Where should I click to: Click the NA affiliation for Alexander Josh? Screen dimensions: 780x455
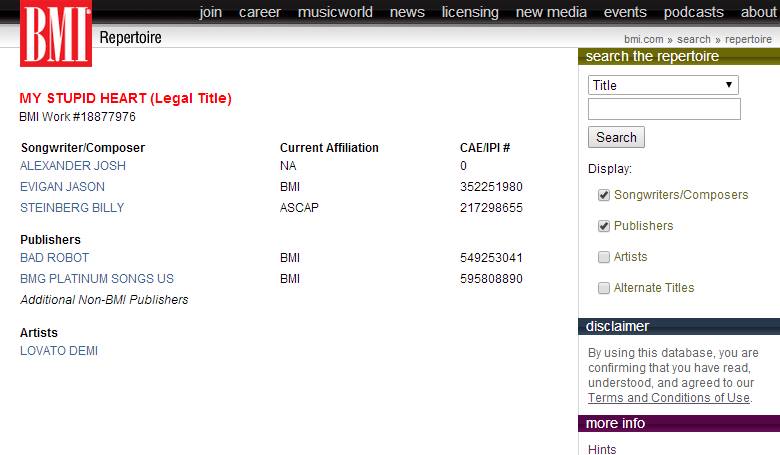coord(288,166)
